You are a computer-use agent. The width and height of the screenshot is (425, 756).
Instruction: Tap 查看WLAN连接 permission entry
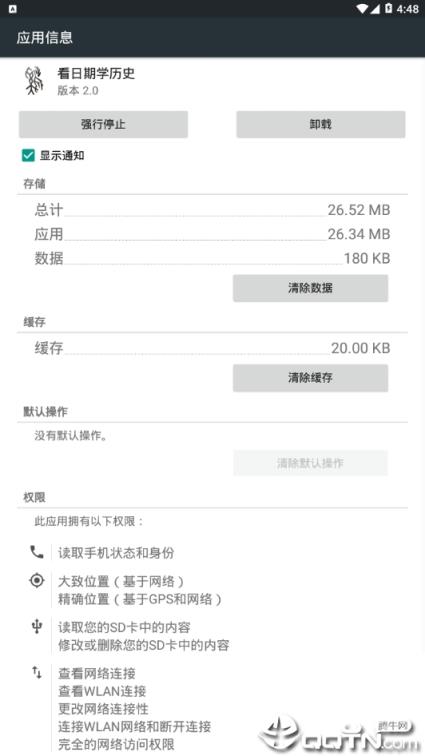click(102, 691)
